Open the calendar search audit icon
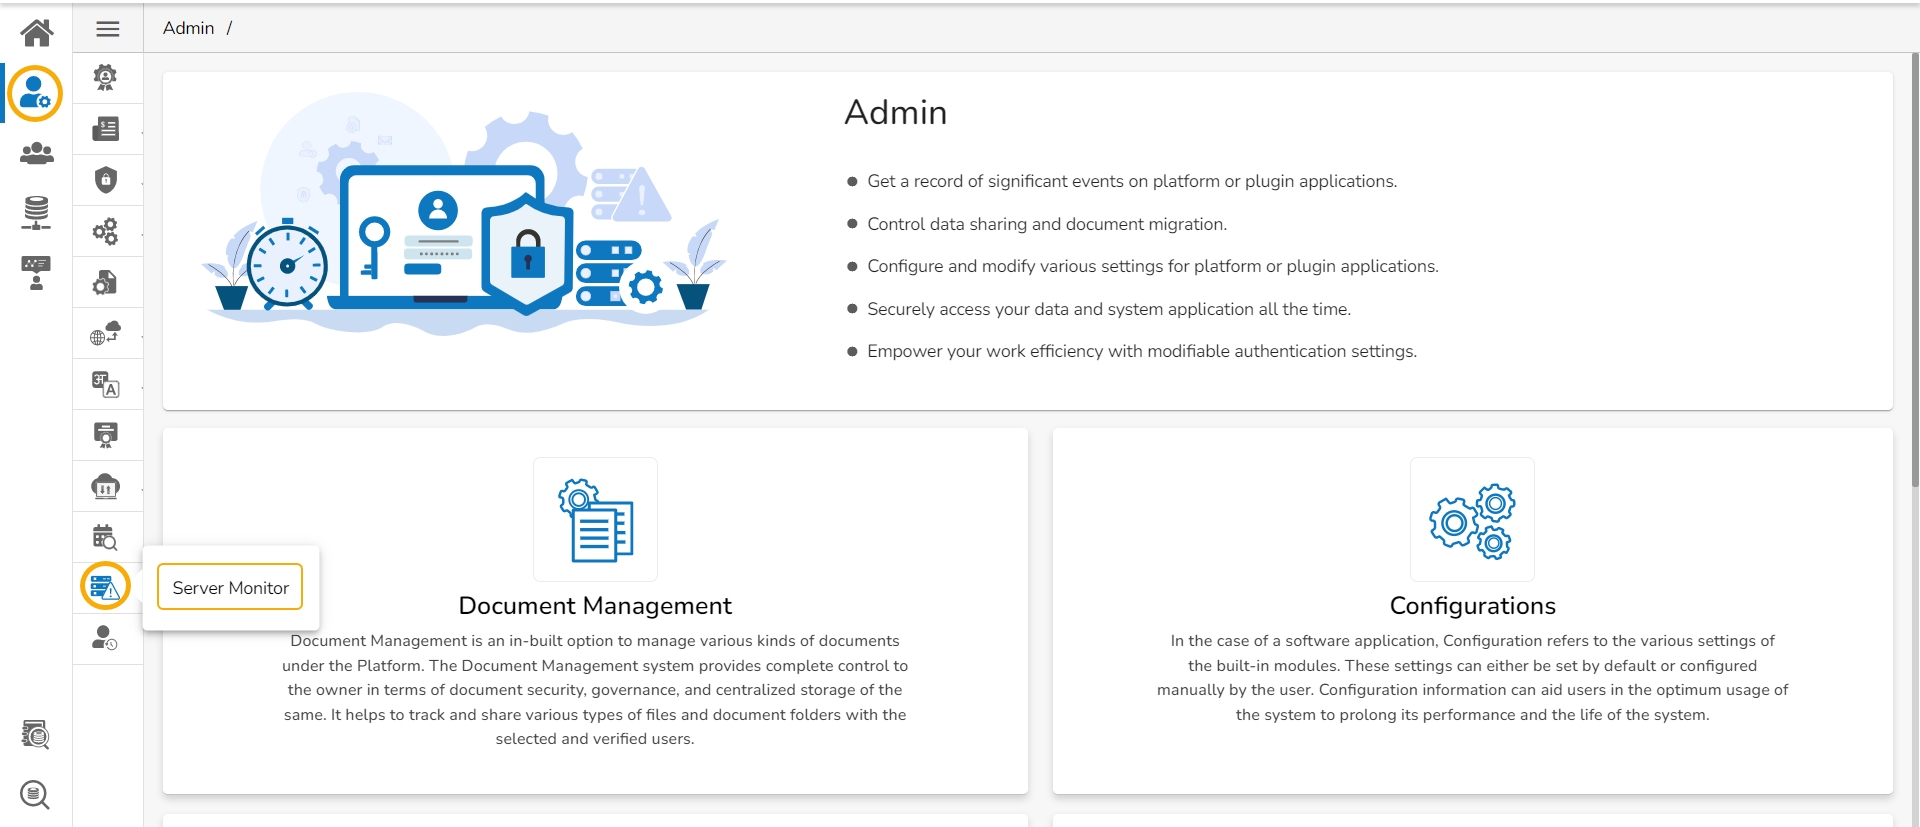 point(105,537)
